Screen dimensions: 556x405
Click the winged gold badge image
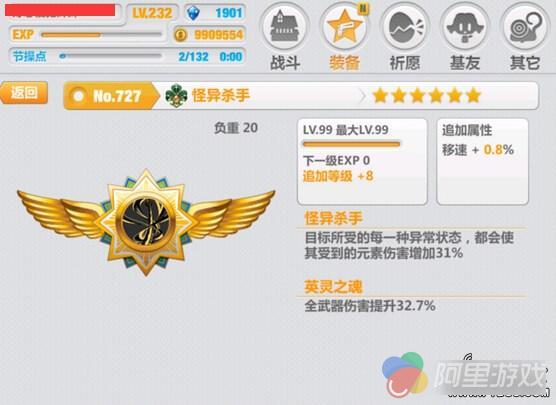146,222
